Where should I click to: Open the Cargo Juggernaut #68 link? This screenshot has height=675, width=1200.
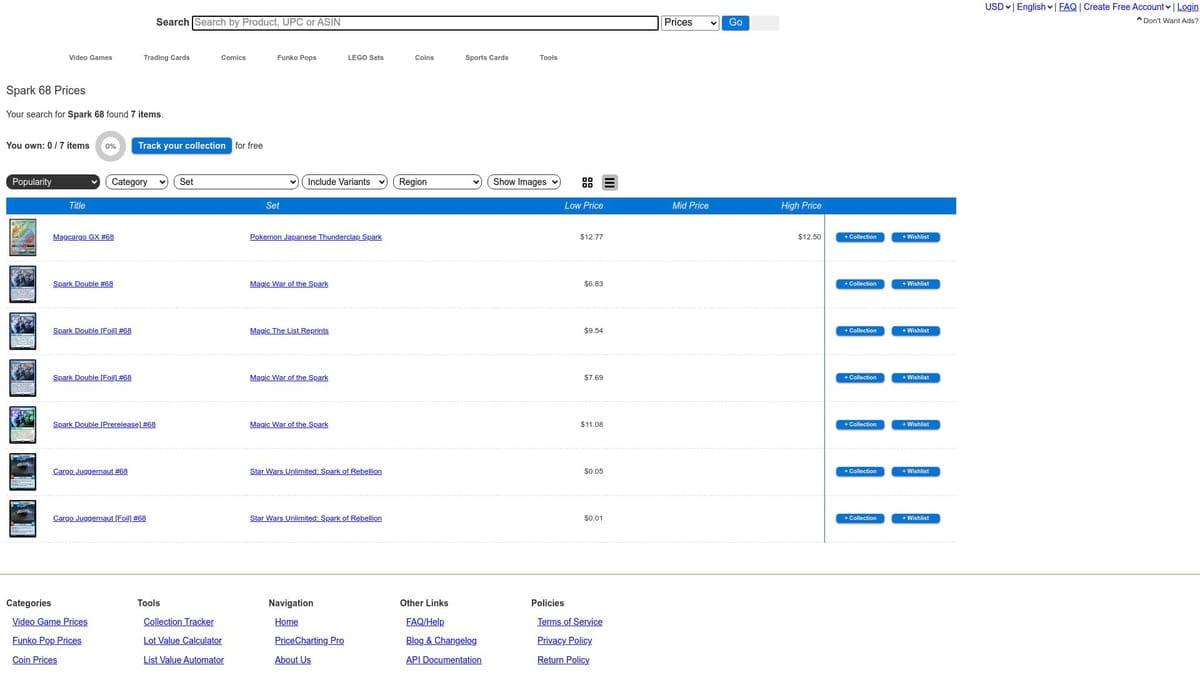pyautogui.click(x=90, y=471)
